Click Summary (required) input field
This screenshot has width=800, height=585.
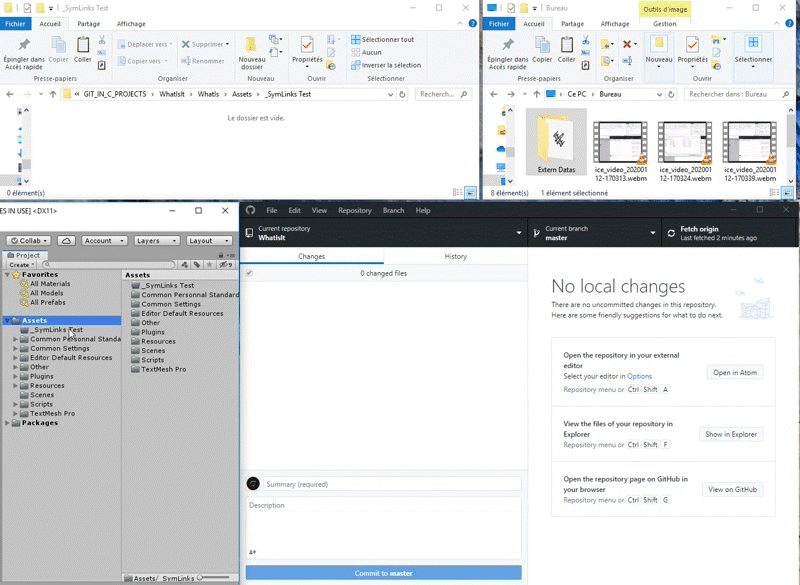pyautogui.click(x=392, y=484)
